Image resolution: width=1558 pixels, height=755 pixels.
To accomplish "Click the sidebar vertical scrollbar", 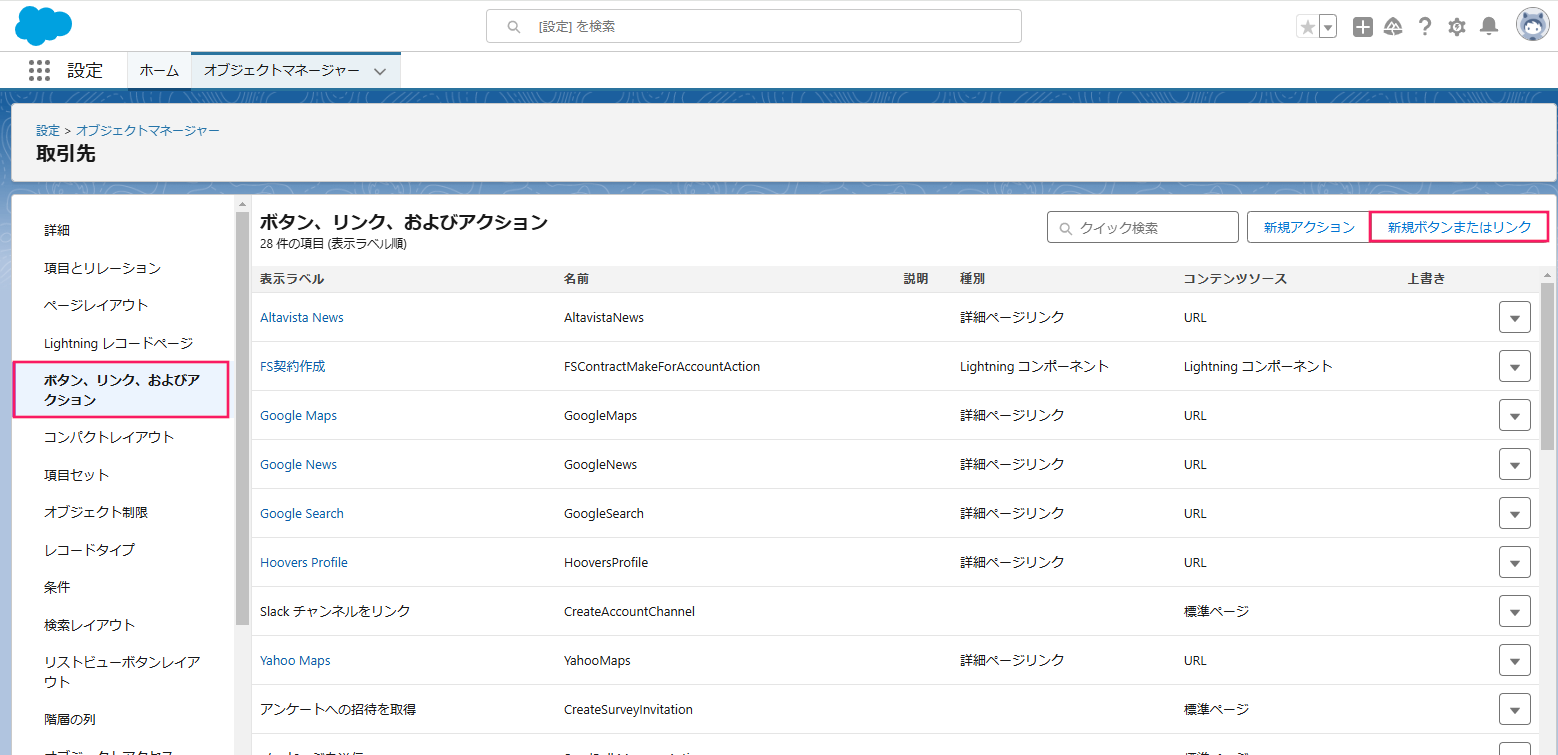I will 242,418.
